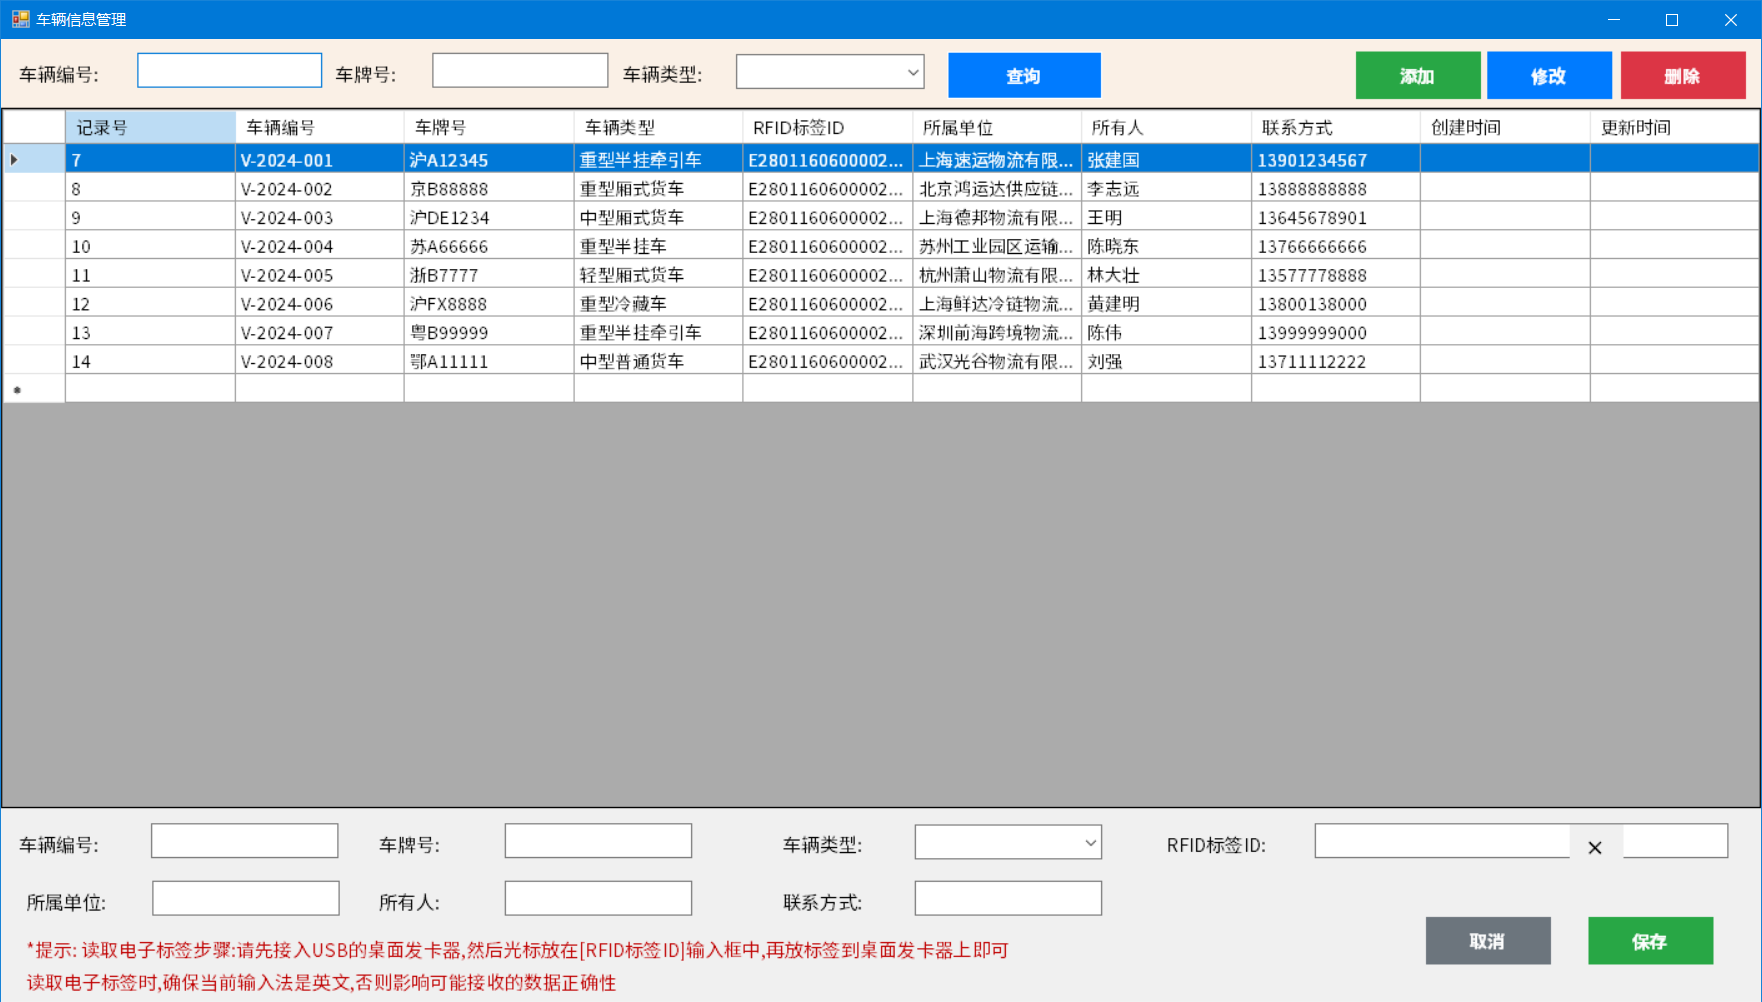Screen dimensions: 1762x1002
Task: Select plate cell 京B88888
Action: pos(489,189)
